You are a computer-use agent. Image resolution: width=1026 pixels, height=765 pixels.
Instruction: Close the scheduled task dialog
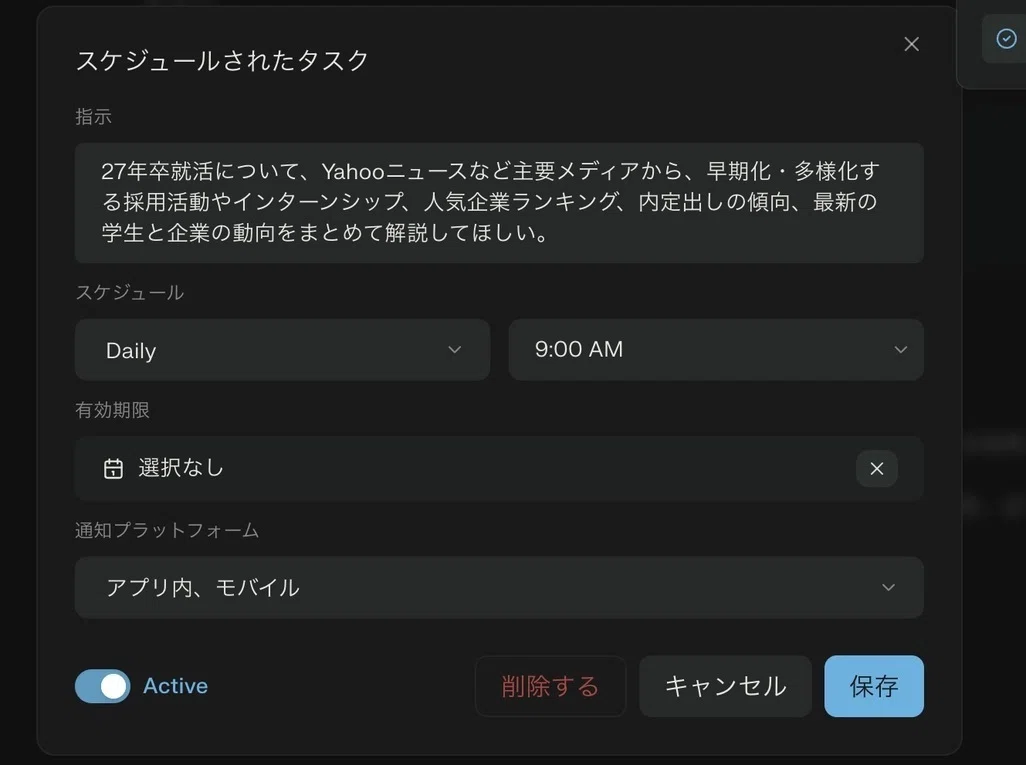(x=911, y=44)
